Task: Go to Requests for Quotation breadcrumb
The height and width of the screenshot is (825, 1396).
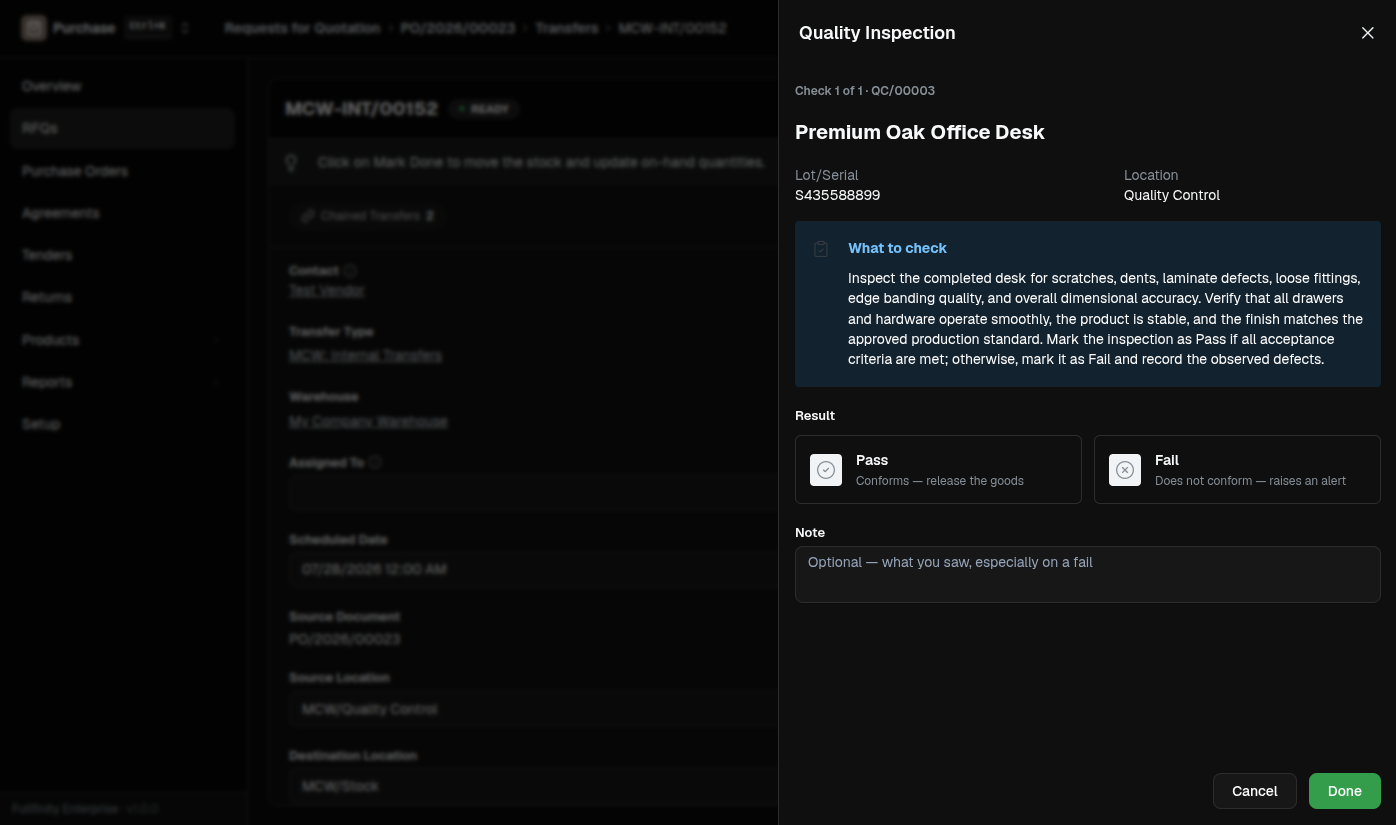Action: click(302, 28)
